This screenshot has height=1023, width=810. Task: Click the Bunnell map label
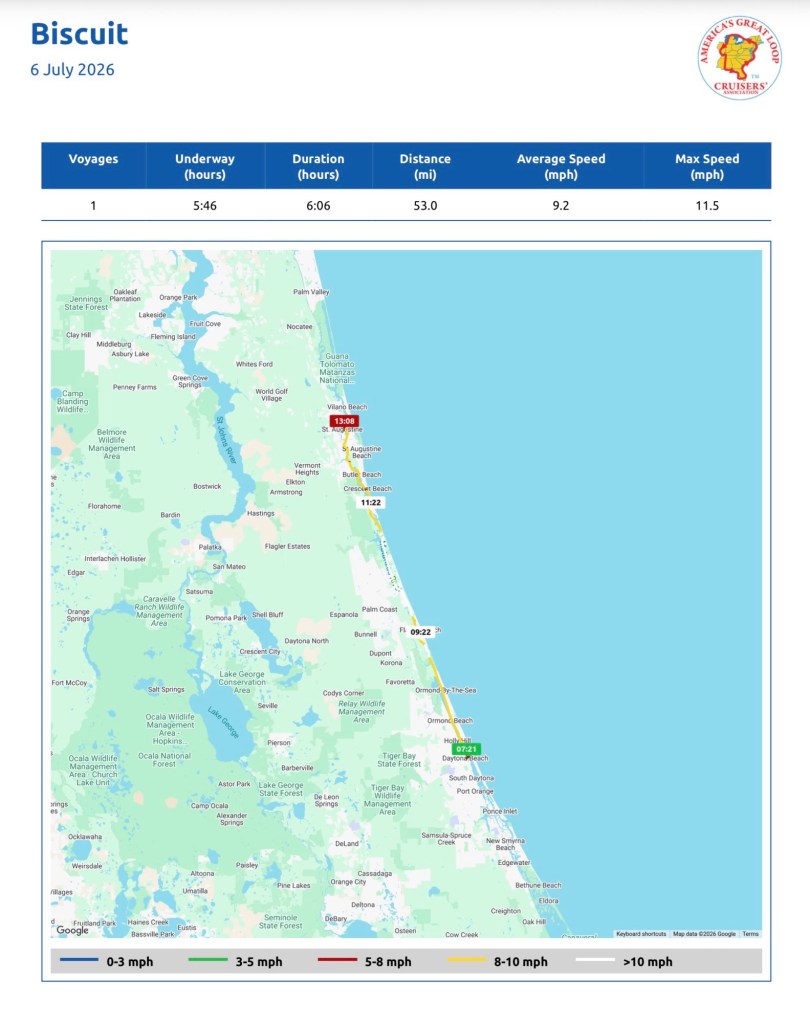point(365,634)
